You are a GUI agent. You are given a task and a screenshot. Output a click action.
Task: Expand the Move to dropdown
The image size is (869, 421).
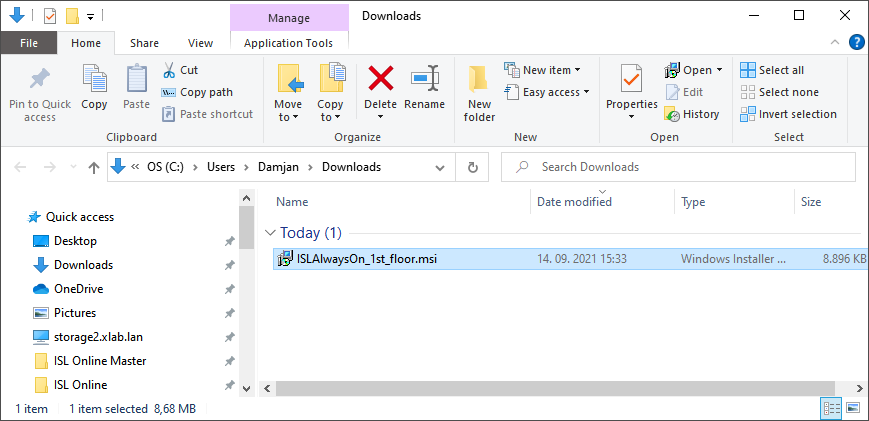[288, 117]
